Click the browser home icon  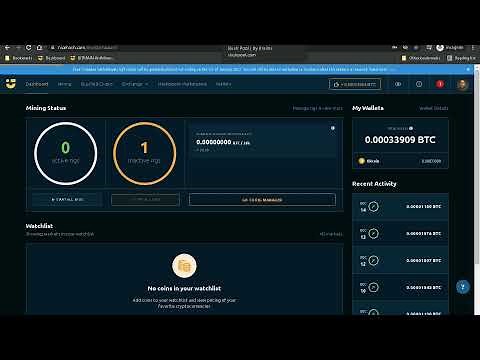click(39, 48)
